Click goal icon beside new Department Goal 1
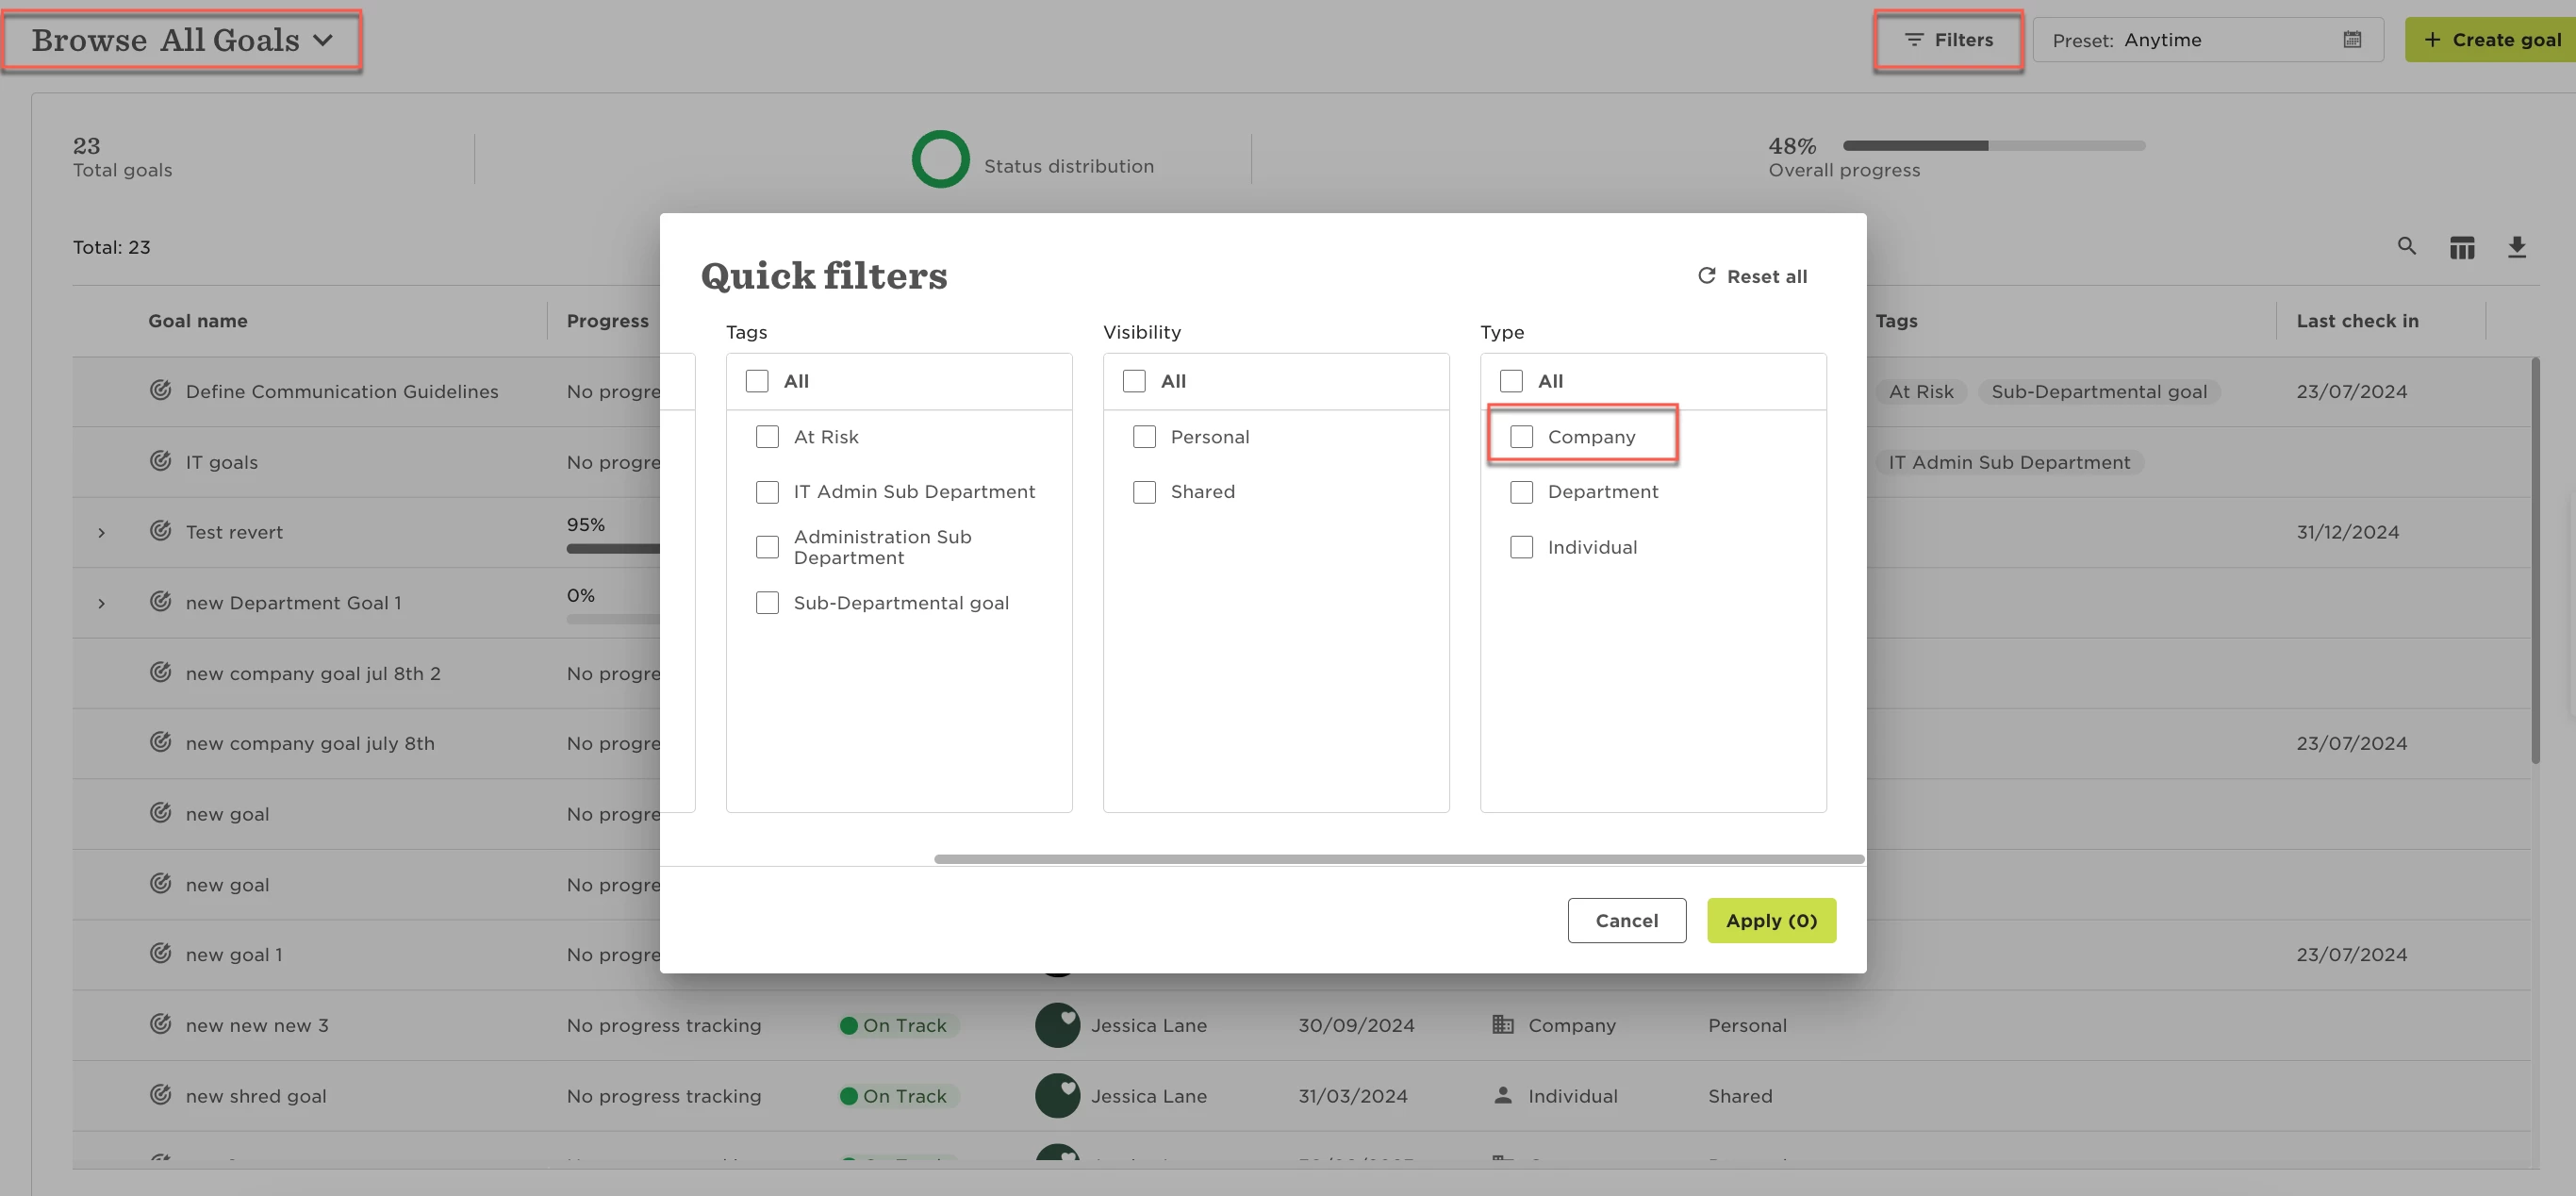This screenshot has height=1196, width=2576. 160,602
